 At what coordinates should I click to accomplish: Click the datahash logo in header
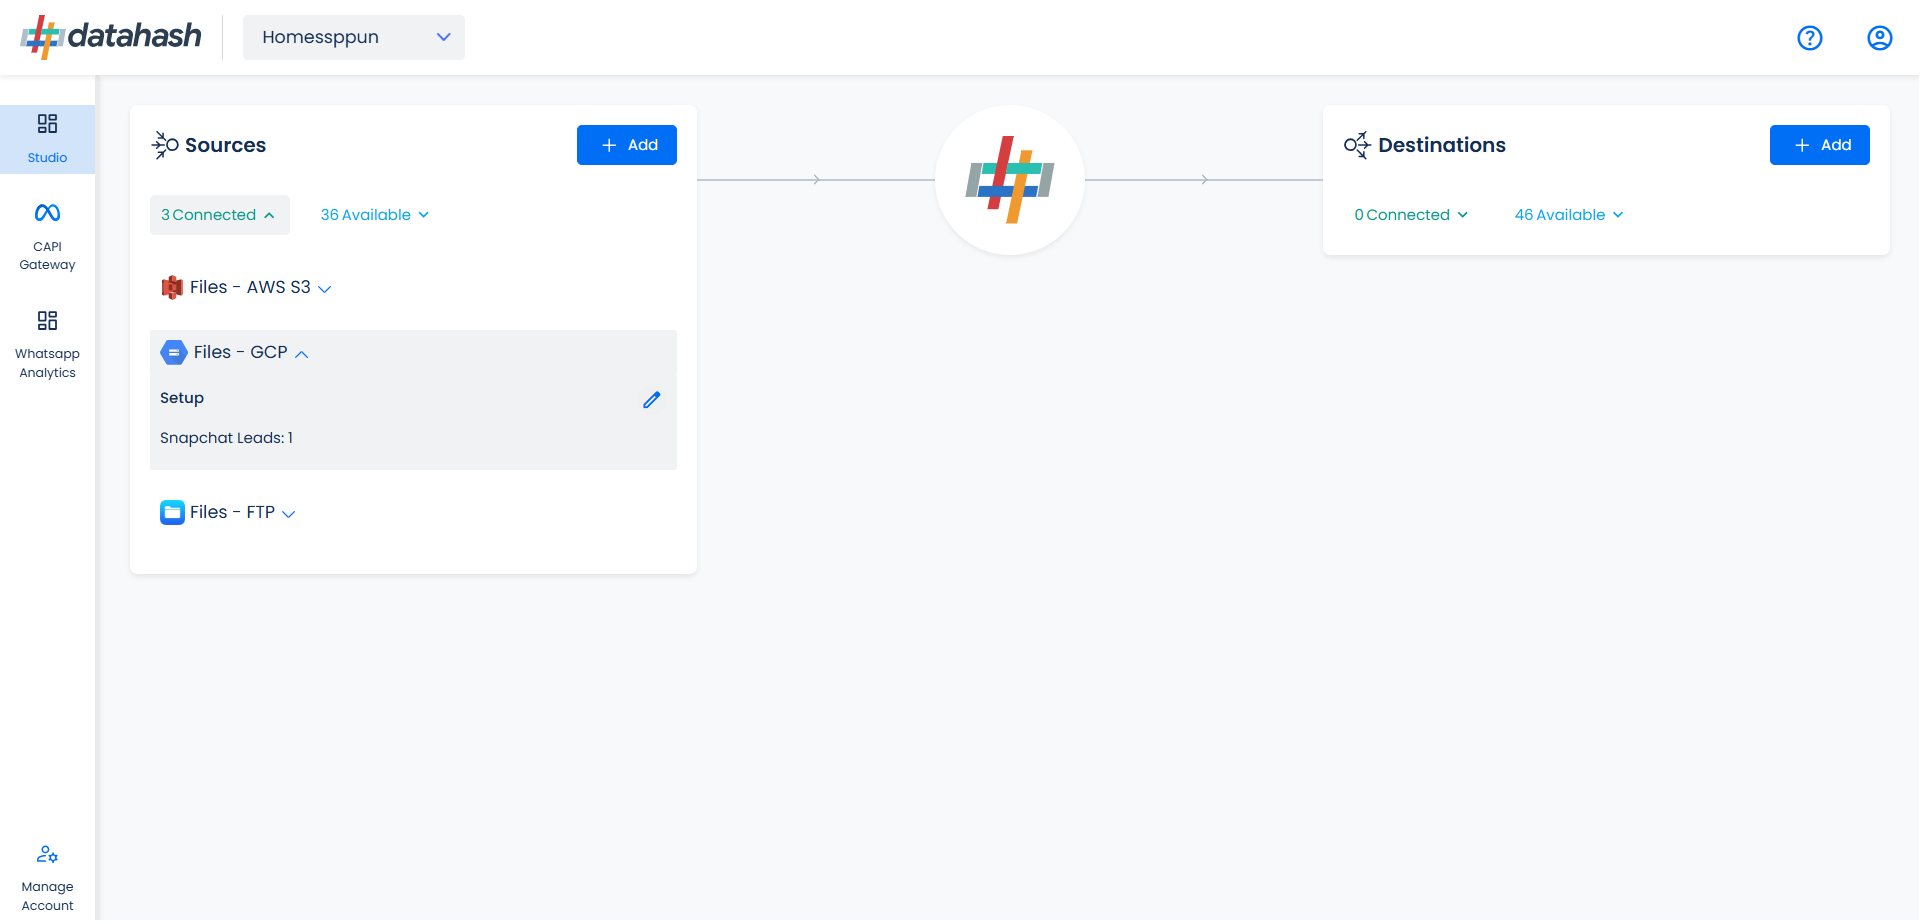111,37
